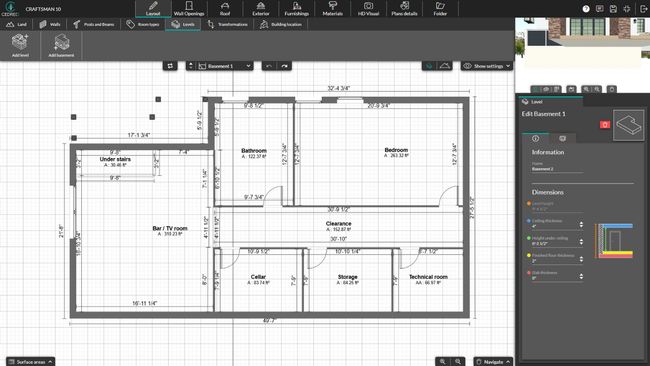Click the zoom out icon under 3D preview

coord(597,89)
